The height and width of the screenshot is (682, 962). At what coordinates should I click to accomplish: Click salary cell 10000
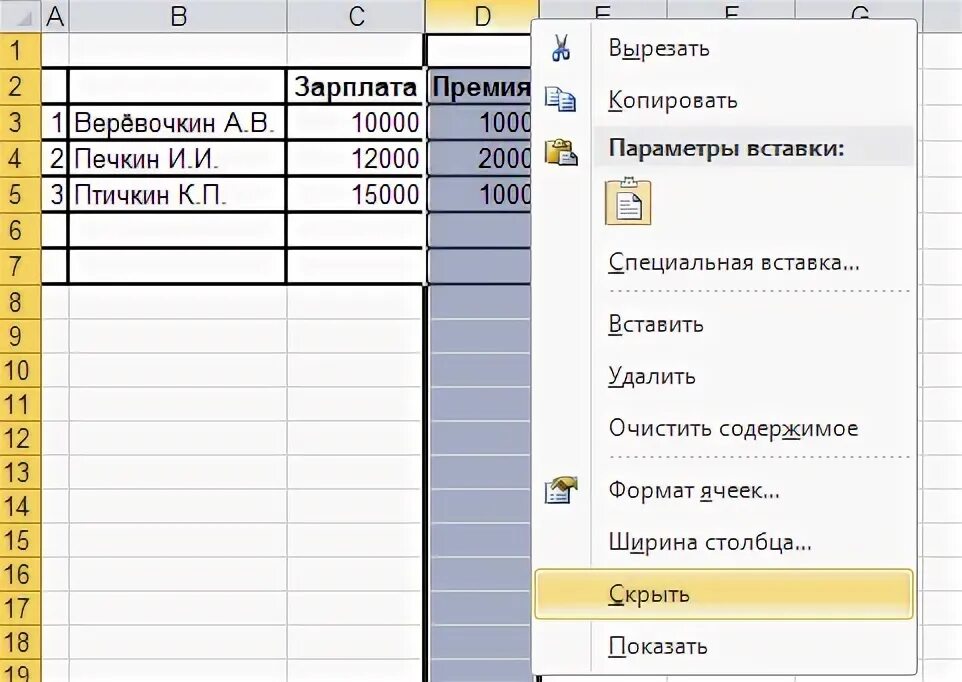[355, 122]
